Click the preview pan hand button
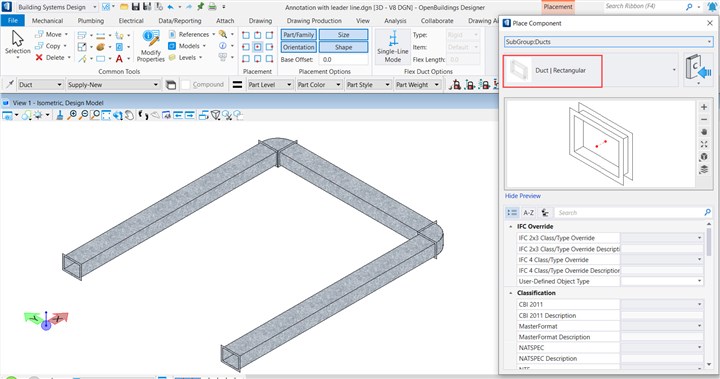 coord(703,132)
